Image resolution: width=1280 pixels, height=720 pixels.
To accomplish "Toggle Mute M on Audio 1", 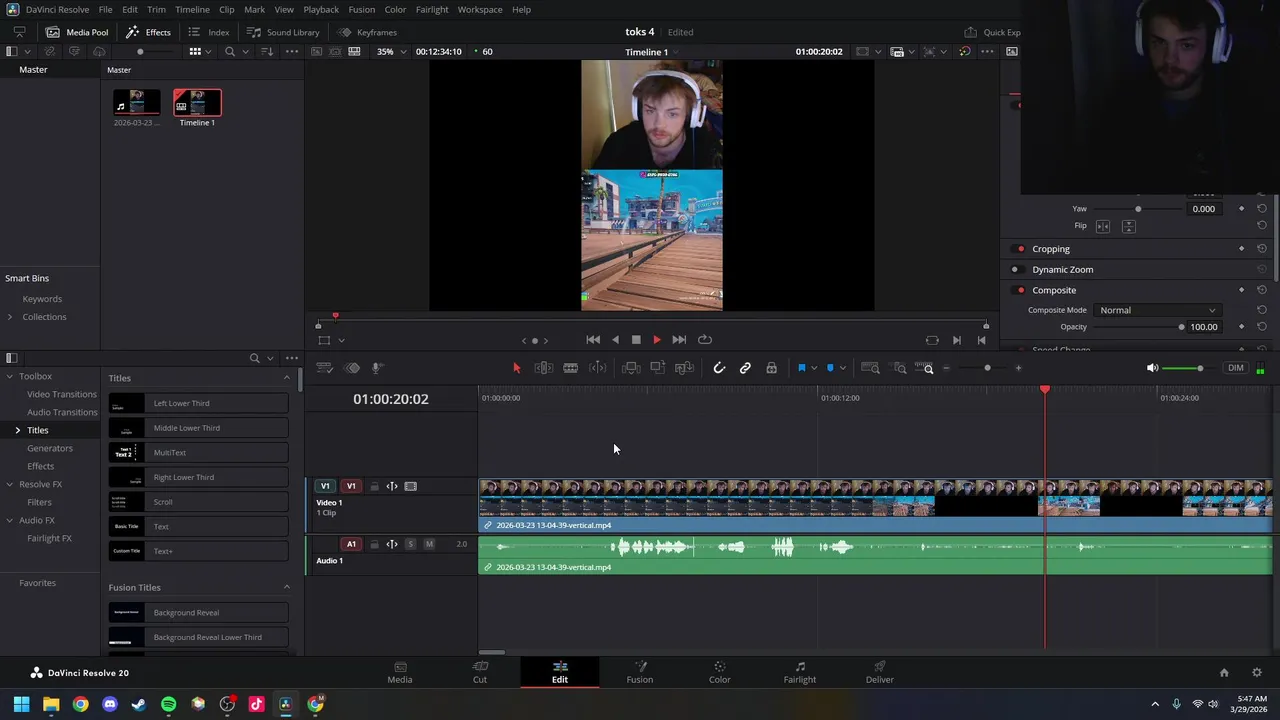I will (429, 544).
